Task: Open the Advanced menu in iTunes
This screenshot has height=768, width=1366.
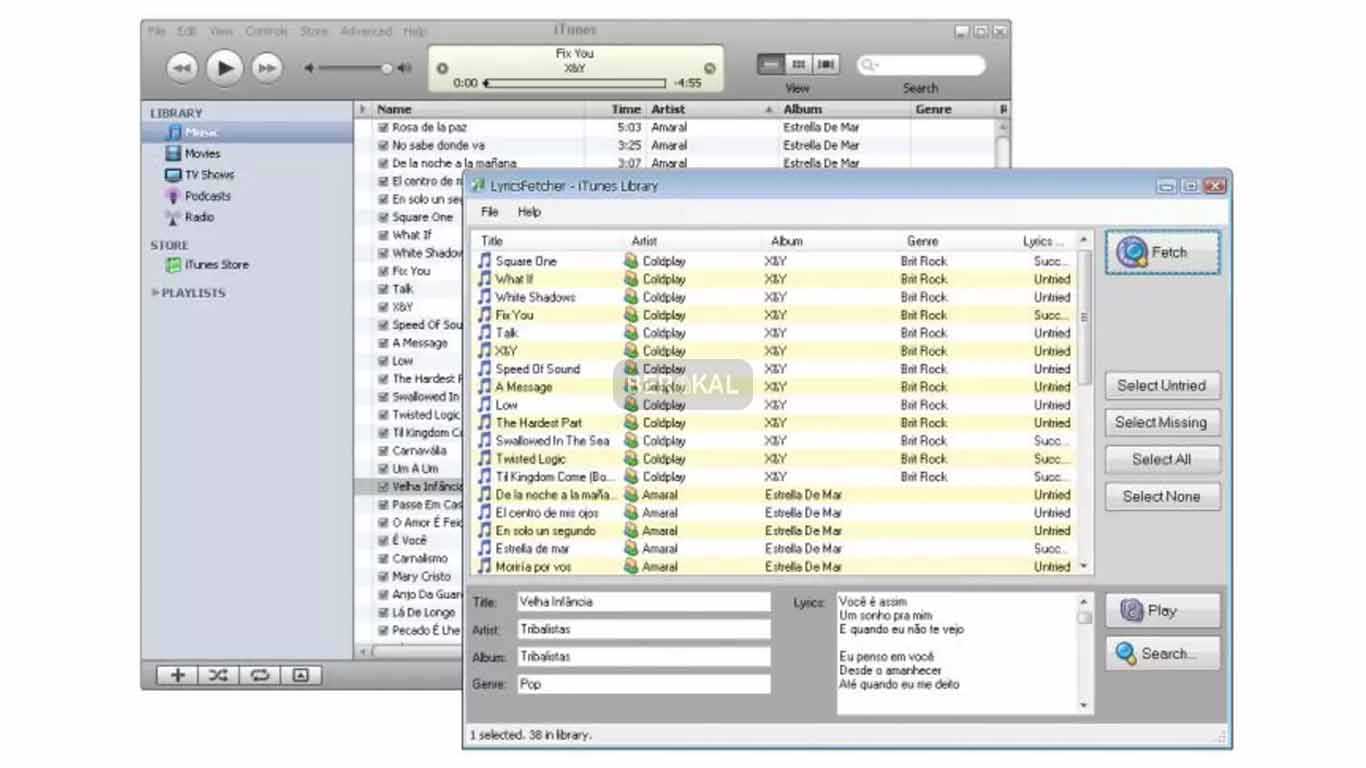Action: coord(366,32)
